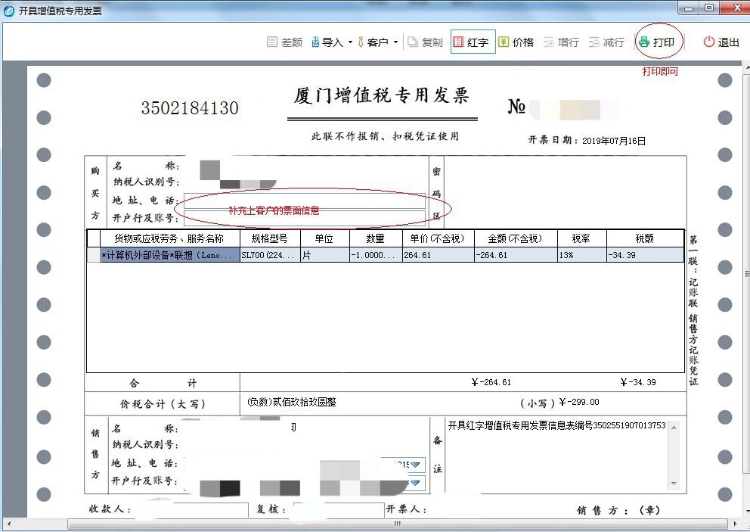Click the 打印 (Print) toolbar button
Viewport: 750px width, 532px height.
tap(657, 43)
